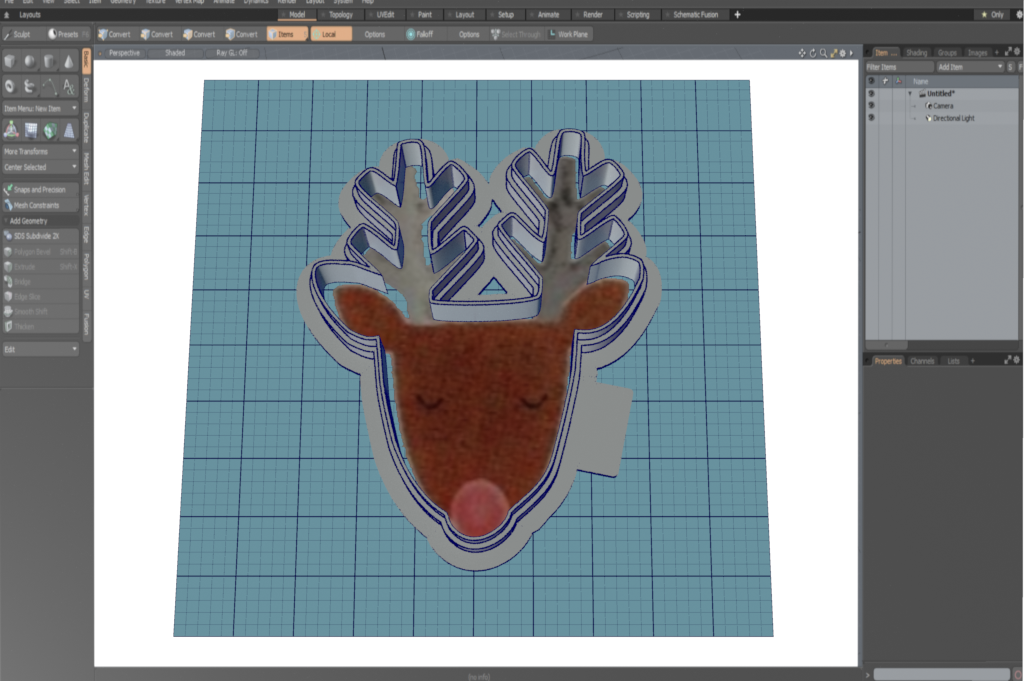1024x681 pixels.
Task: Open the Add Item dropdown
Action: (969, 66)
